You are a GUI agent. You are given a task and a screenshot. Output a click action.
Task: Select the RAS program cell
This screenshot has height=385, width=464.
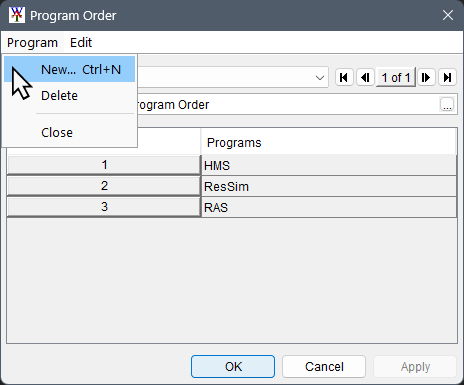pos(329,207)
